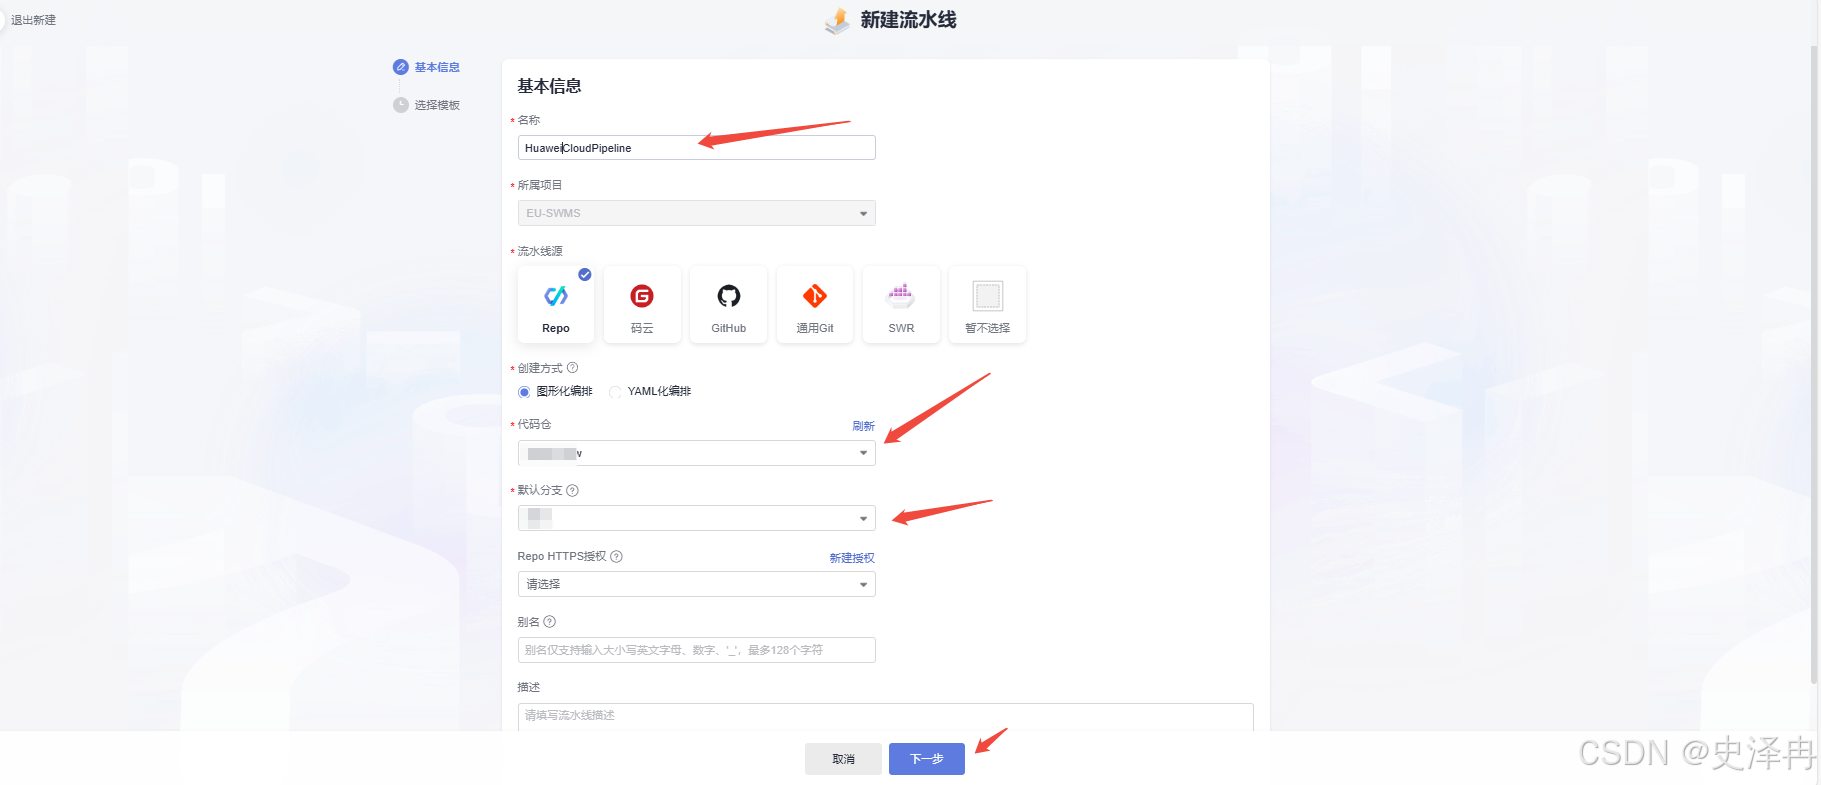
Task: Click the 代码仓 label
Action: coord(534,424)
